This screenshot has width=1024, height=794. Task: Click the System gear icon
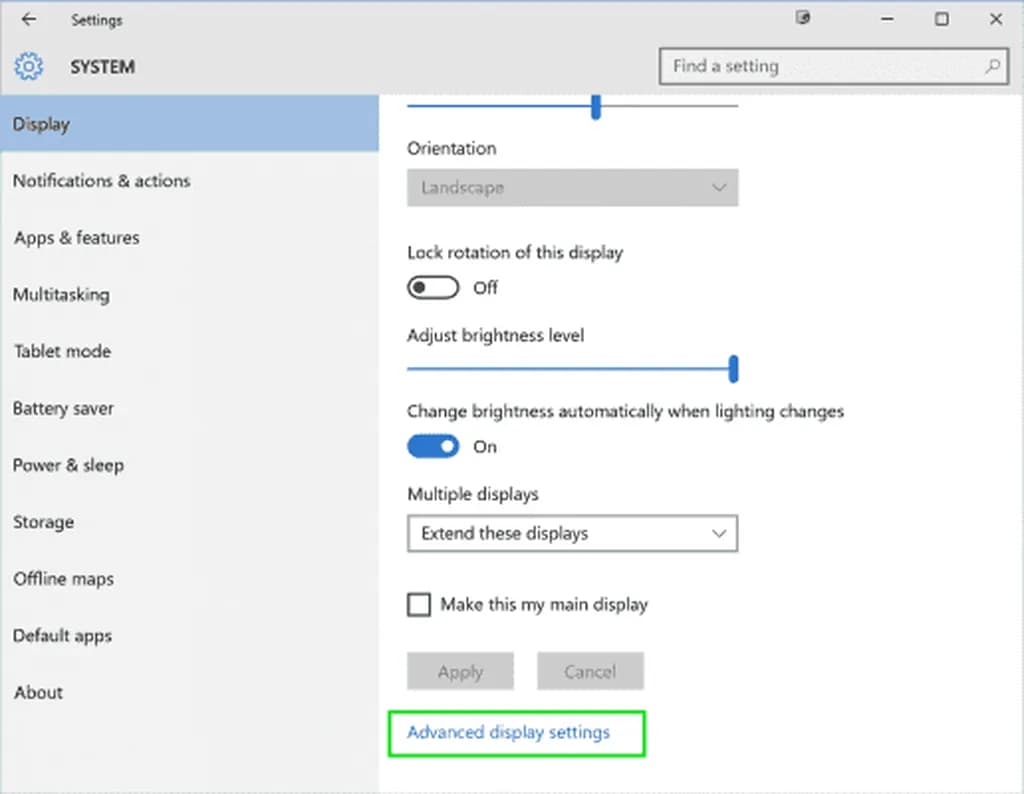coord(29,67)
